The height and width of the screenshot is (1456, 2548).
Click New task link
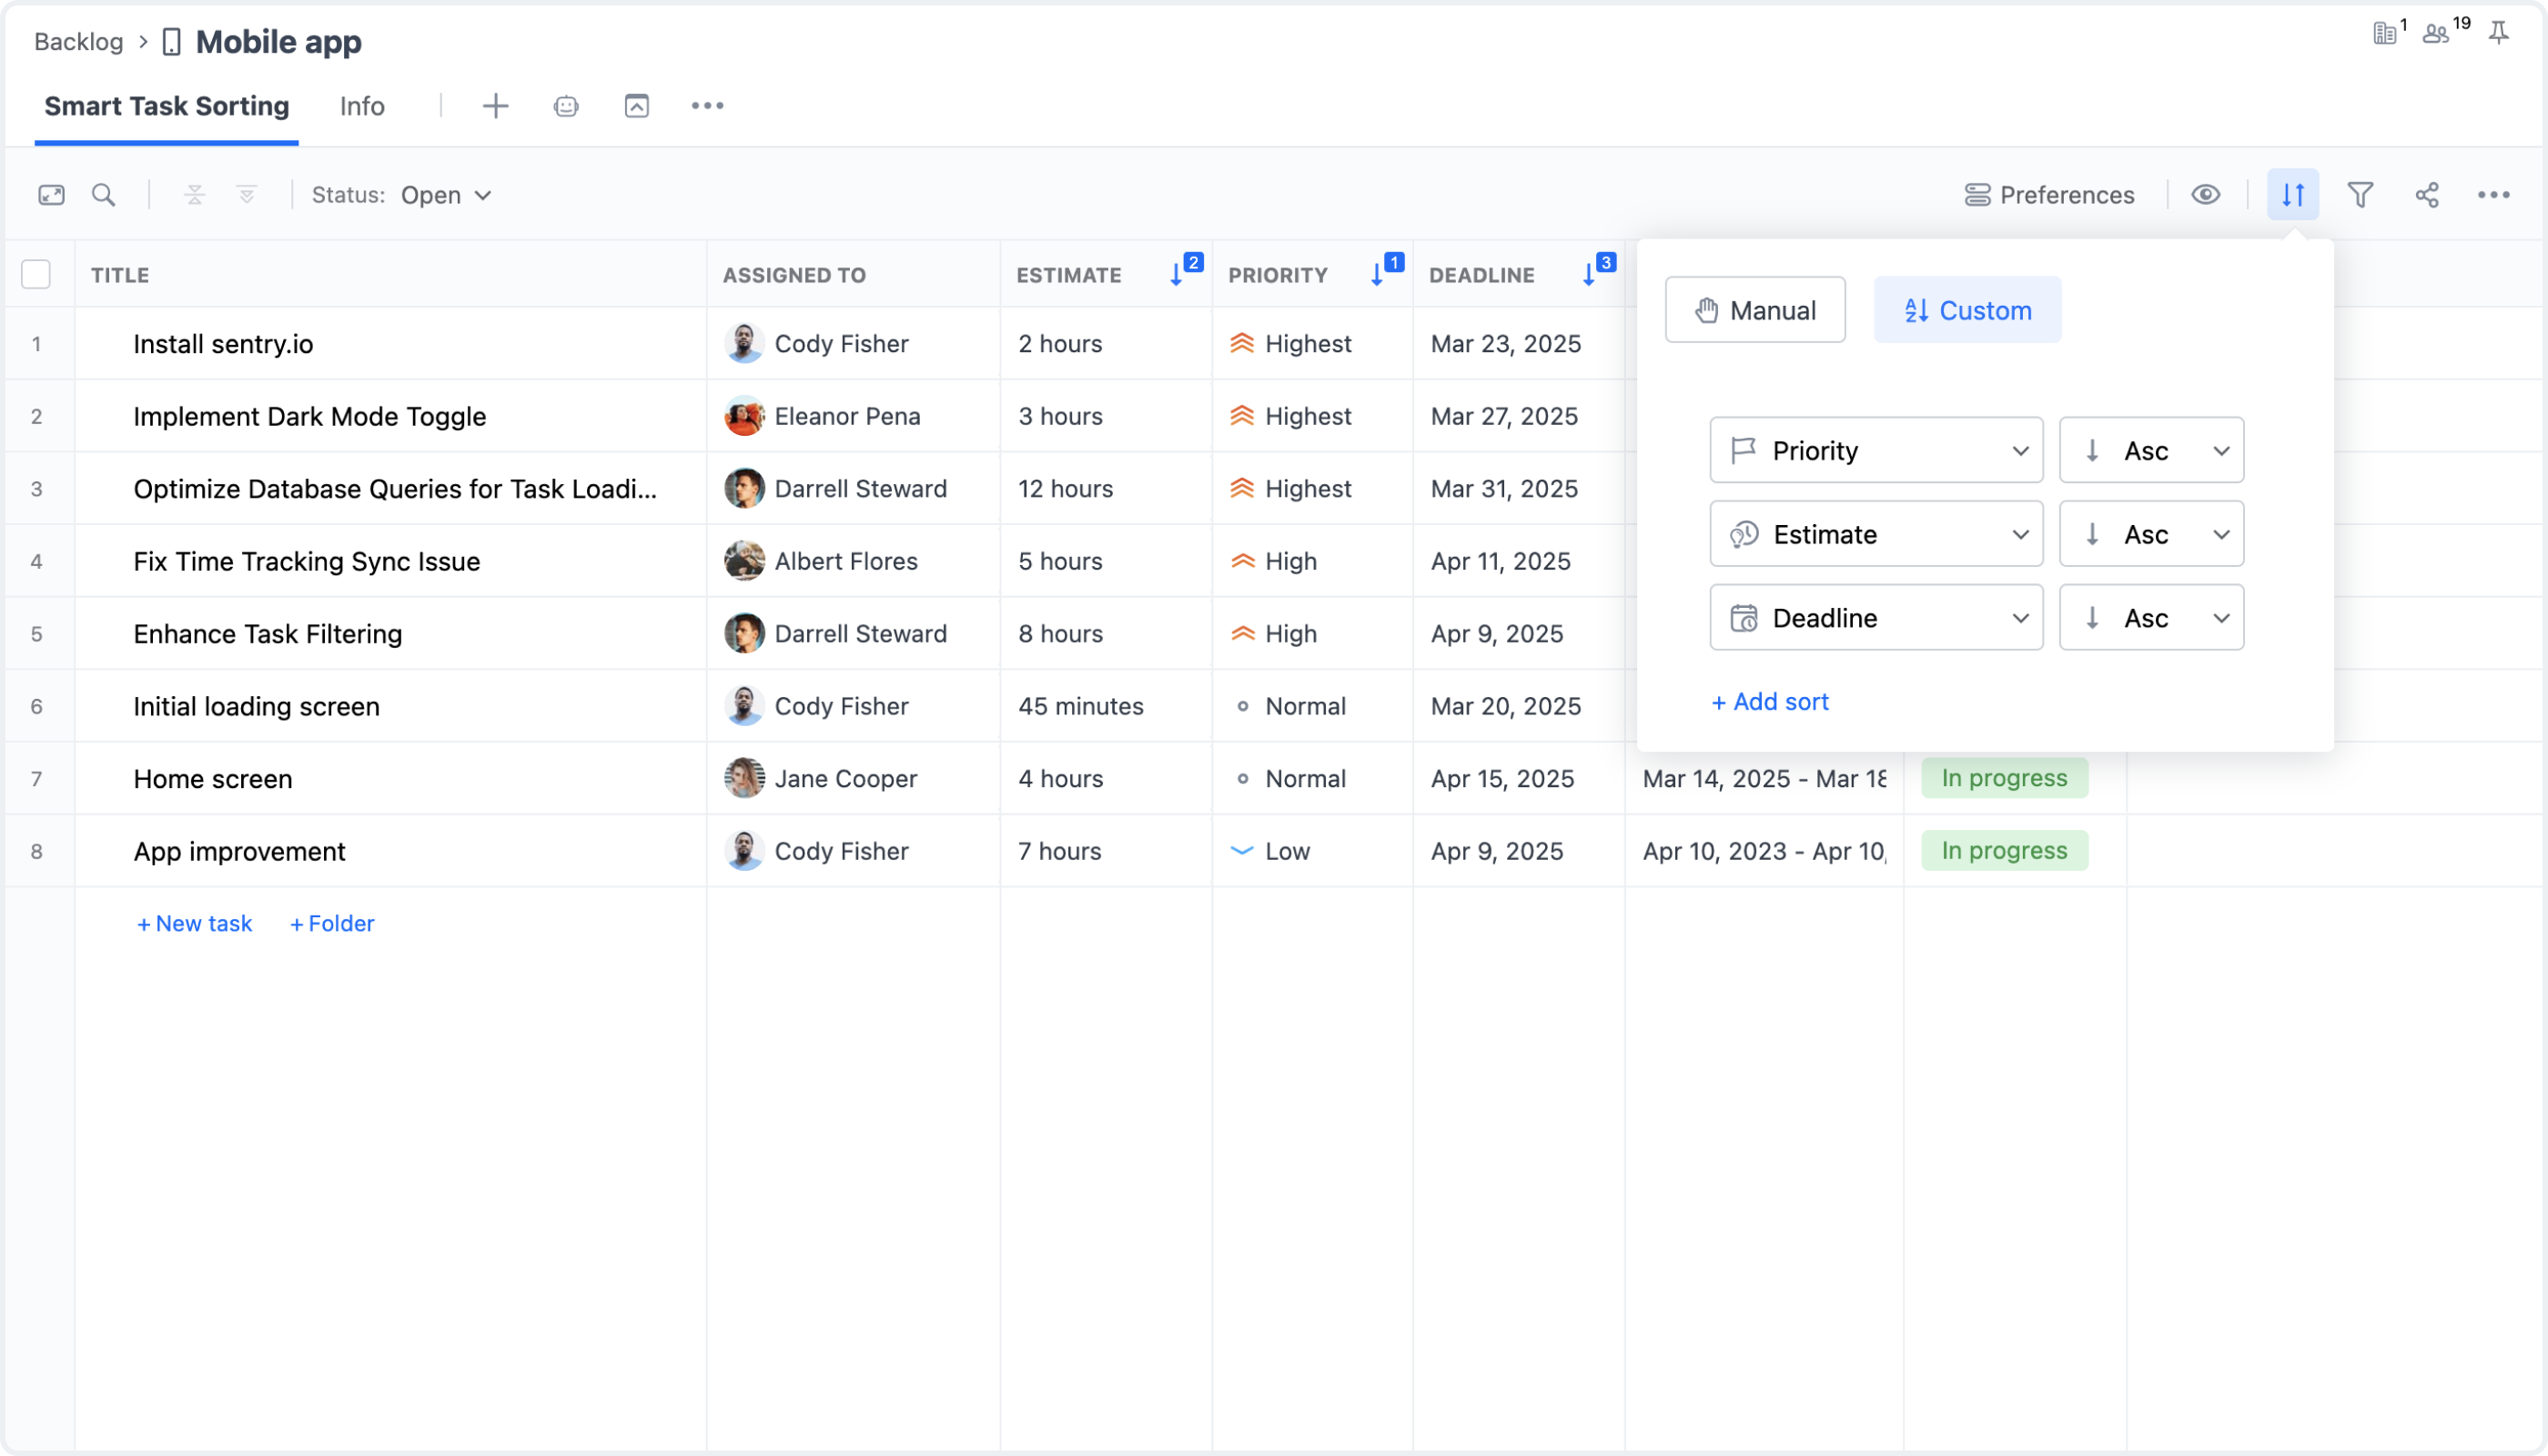pos(195,924)
